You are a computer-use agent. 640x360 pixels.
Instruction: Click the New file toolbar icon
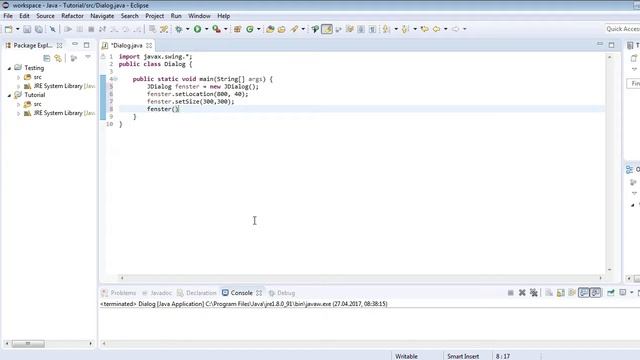[9, 29]
